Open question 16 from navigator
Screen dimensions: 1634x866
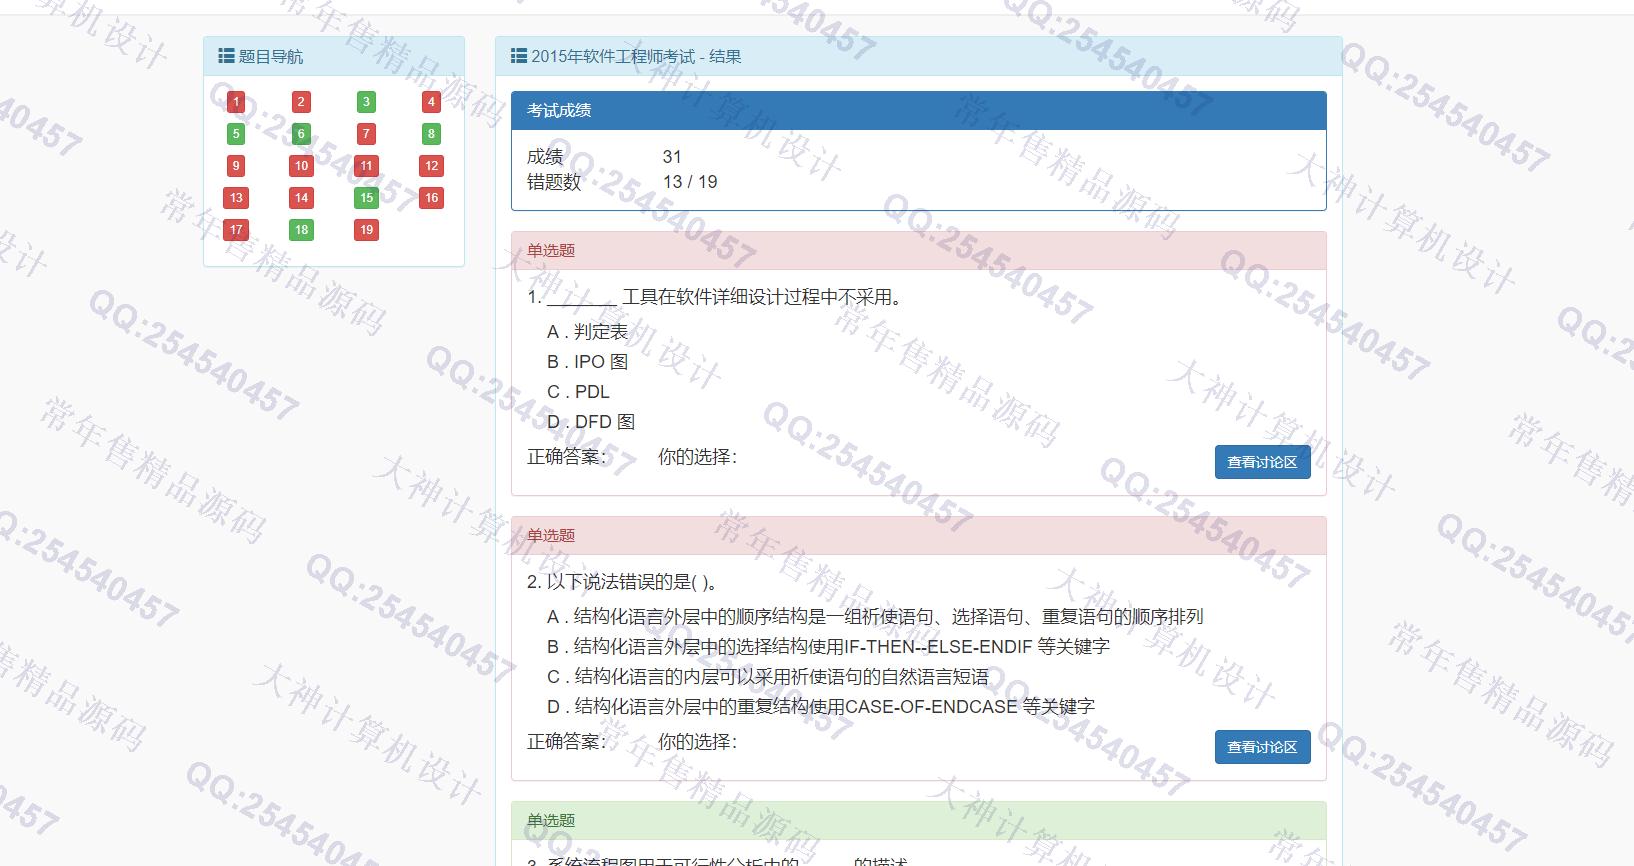[x=432, y=198]
